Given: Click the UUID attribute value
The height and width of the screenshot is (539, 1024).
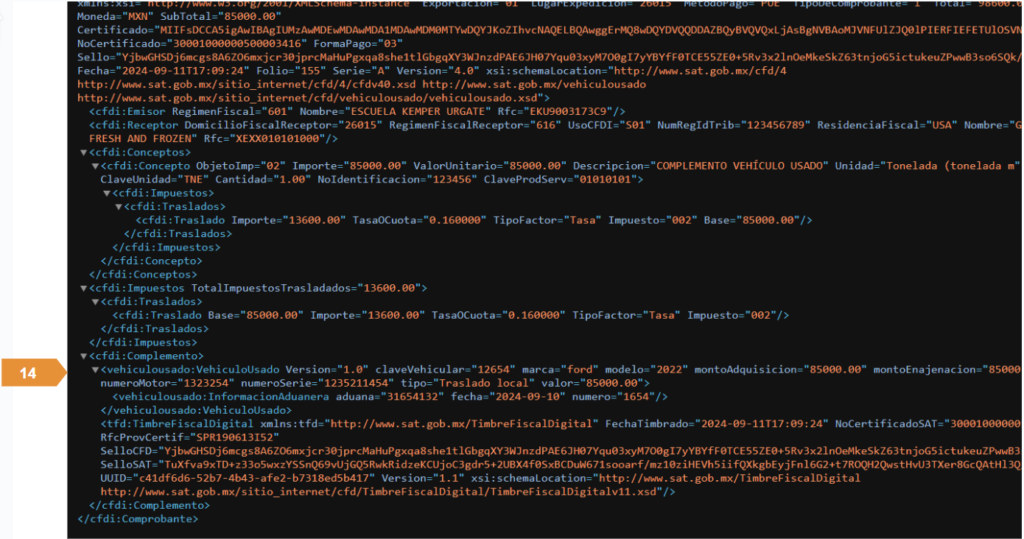Looking at the screenshot, I should 240,478.
